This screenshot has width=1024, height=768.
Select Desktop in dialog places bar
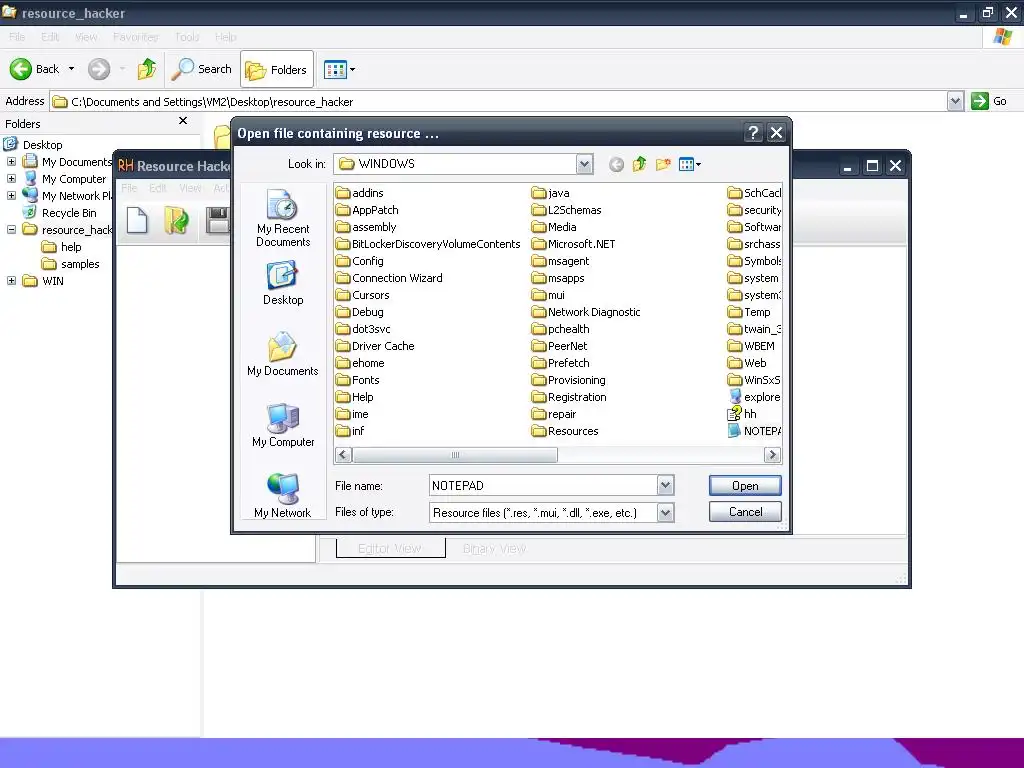283,283
